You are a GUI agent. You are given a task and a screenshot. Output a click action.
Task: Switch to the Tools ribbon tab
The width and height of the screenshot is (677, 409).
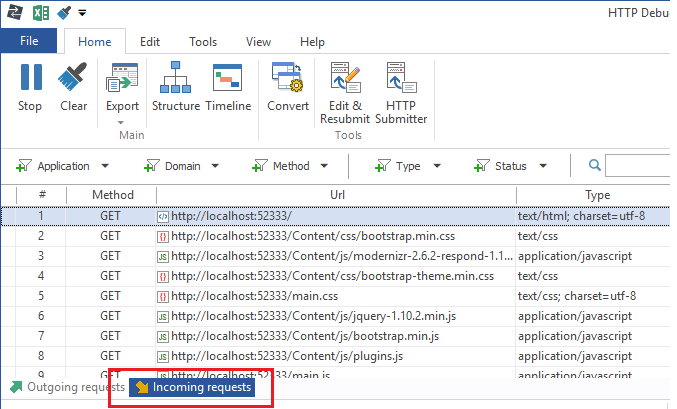coord(203,42)
